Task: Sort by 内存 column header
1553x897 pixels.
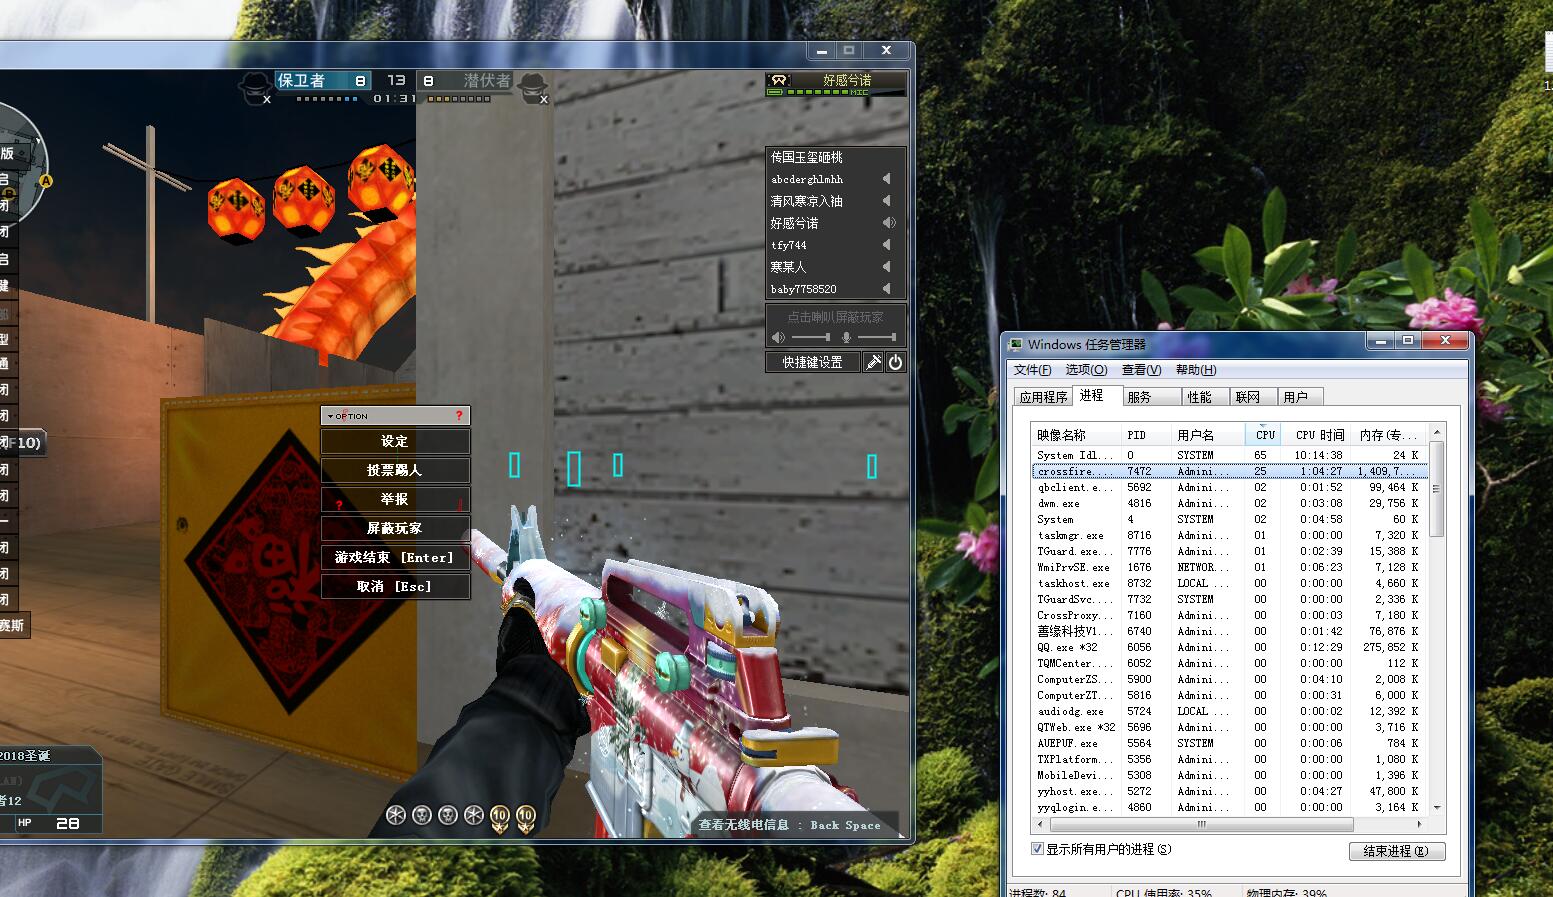Action: 1389,435
